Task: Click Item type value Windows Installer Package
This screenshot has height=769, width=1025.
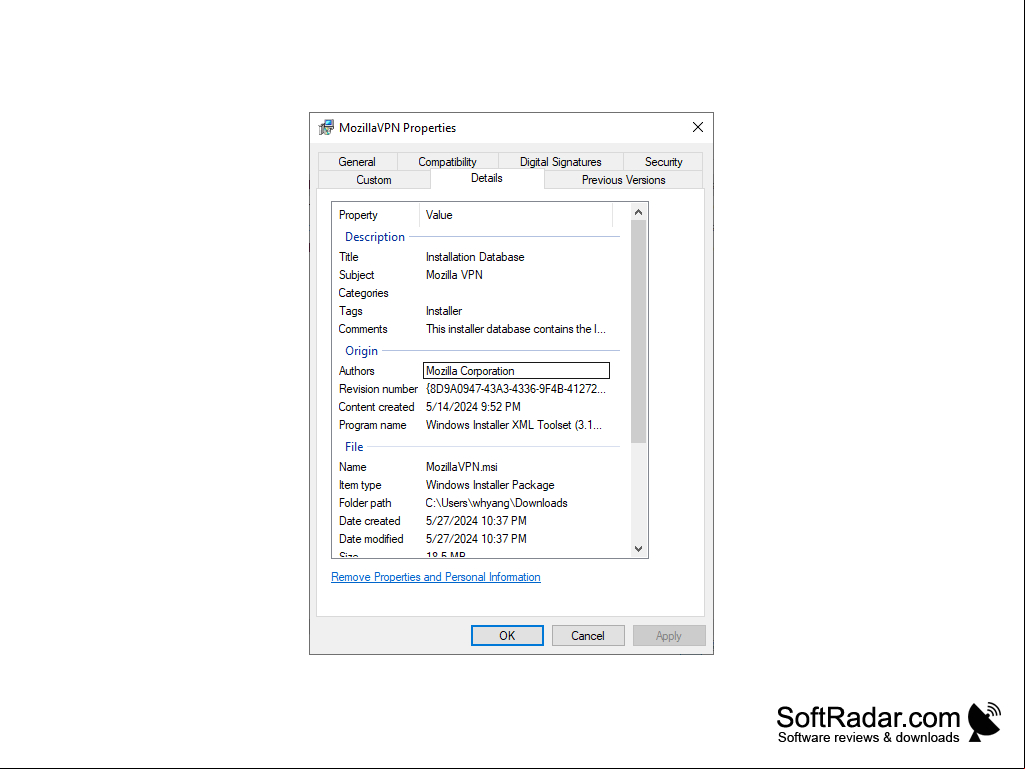Action: [x=490, y=485]
